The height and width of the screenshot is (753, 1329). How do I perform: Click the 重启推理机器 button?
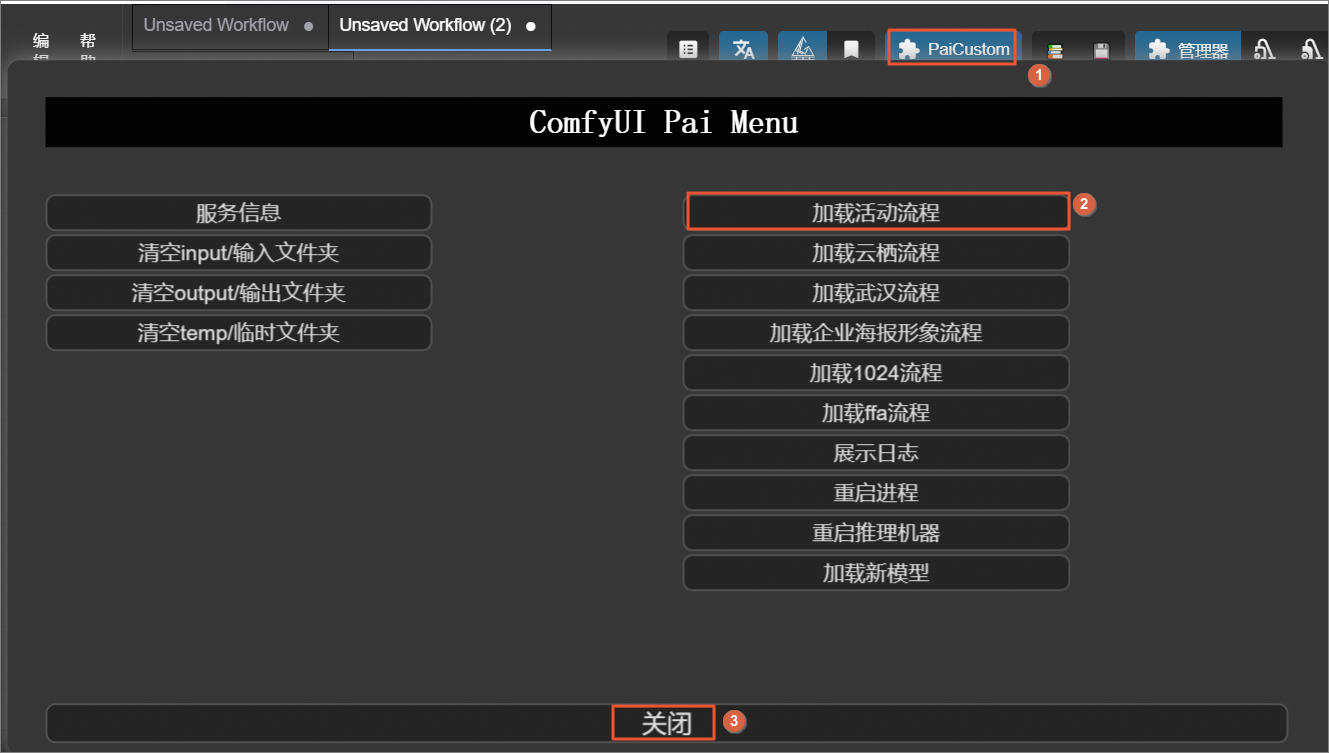(876, 533)
